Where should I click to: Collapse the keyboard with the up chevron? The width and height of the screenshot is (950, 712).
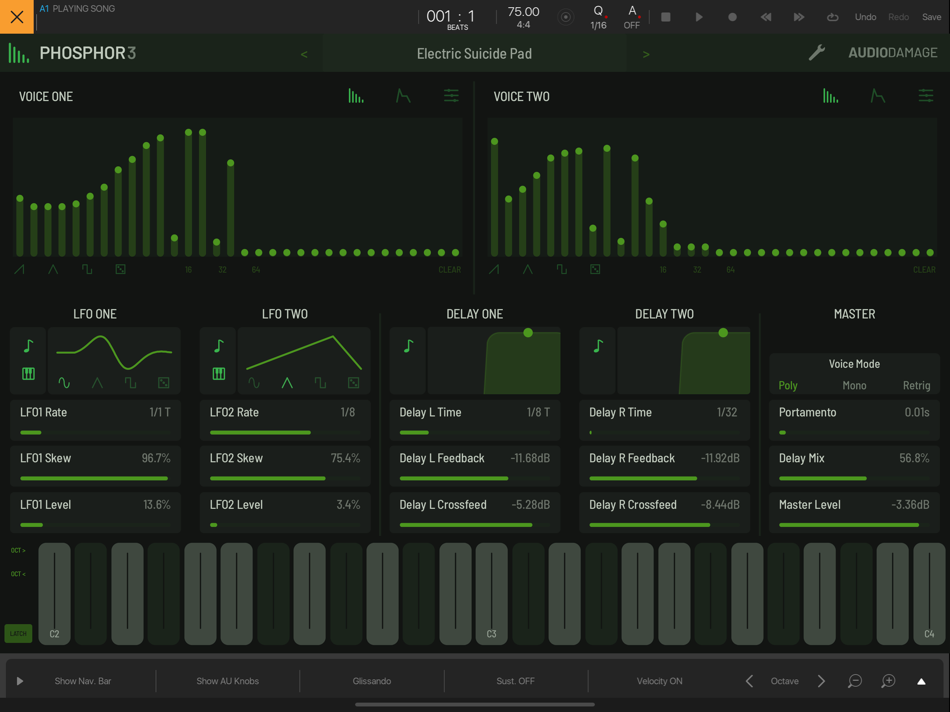(921, 681)
